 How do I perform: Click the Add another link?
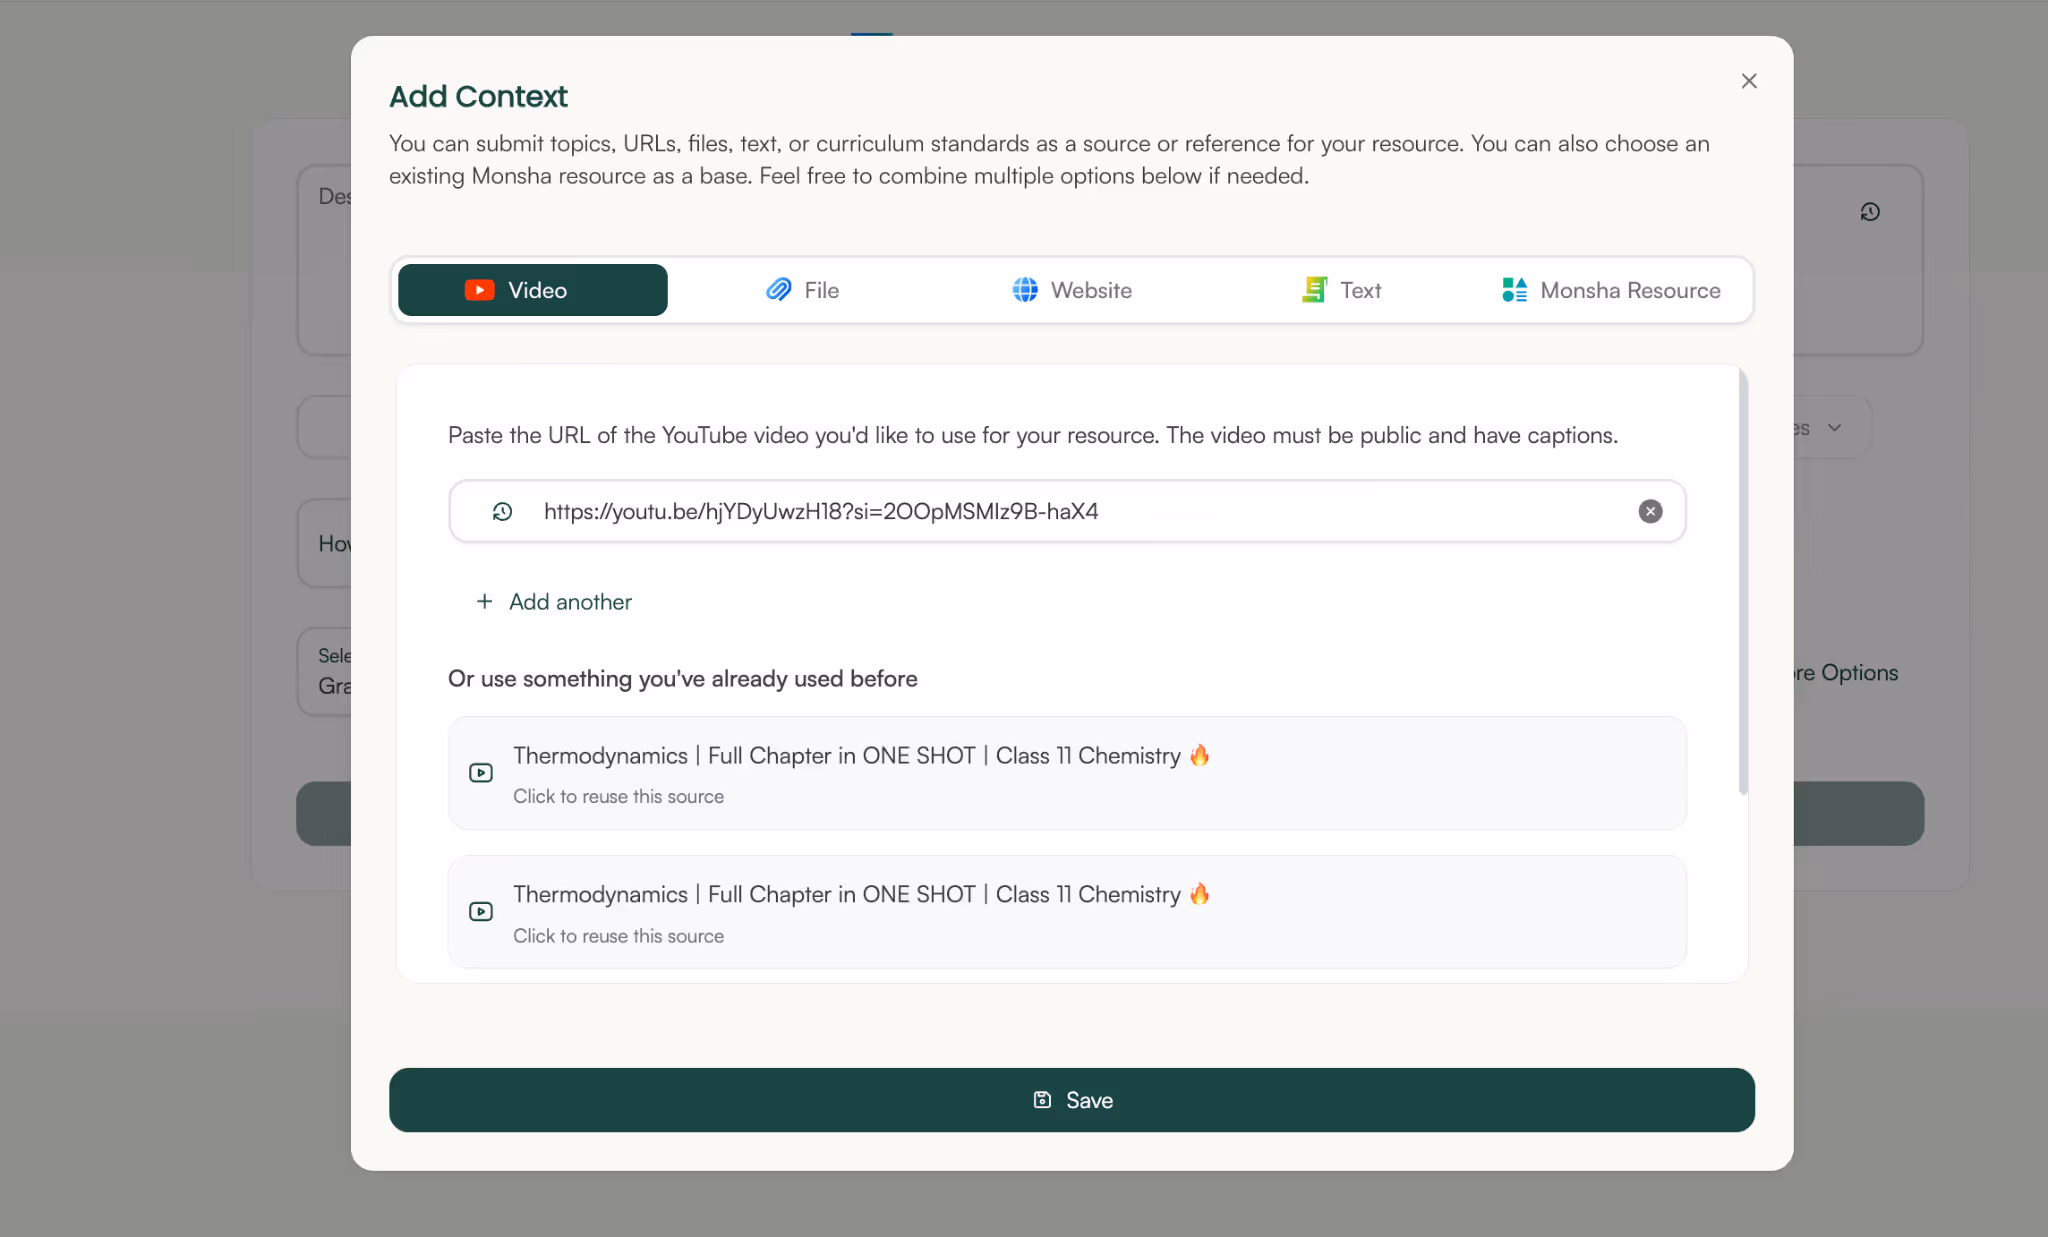click(x=570, y=601)
